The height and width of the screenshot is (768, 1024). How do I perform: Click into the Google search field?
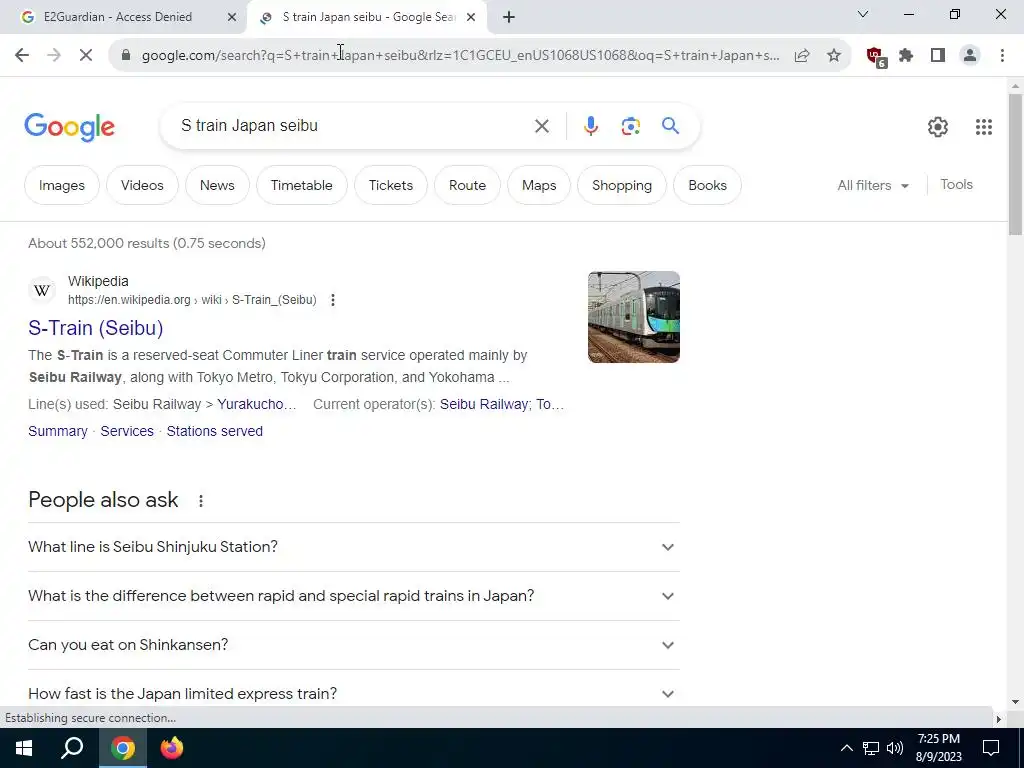click(x=353, y=125)
